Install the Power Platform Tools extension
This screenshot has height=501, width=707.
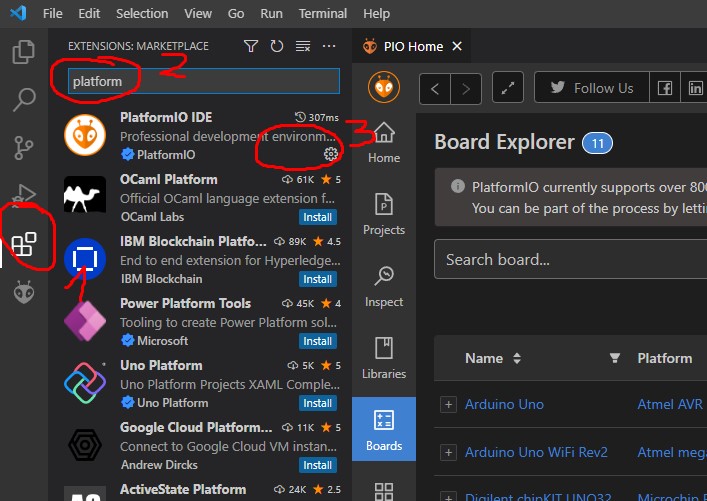[x=317, y=341]
